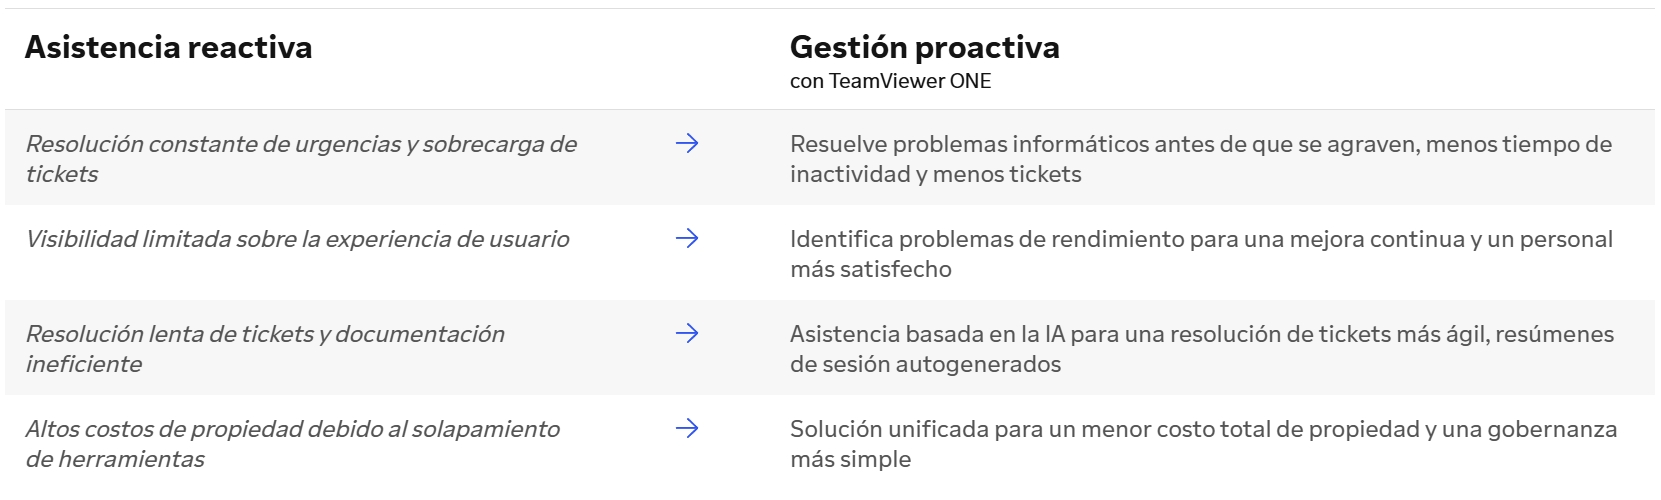Click arrow icon in Visibilidad limitada row

(x=686, y=239)
